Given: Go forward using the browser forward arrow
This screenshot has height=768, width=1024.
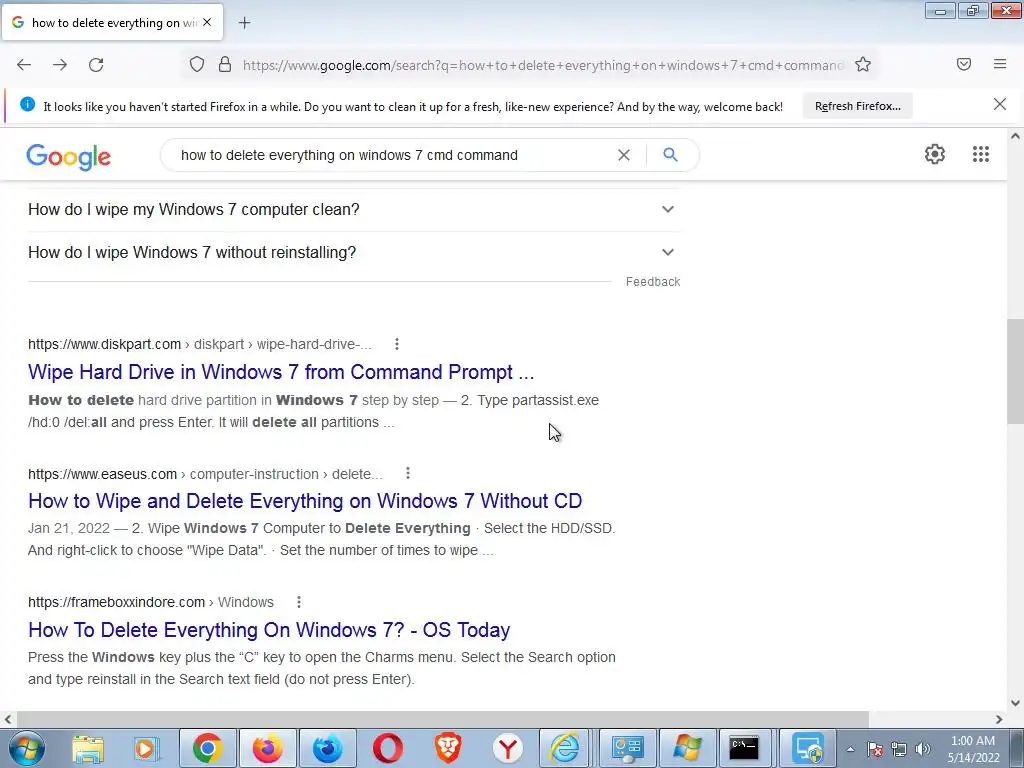Looking at the screenshot, I should point(60,65).
